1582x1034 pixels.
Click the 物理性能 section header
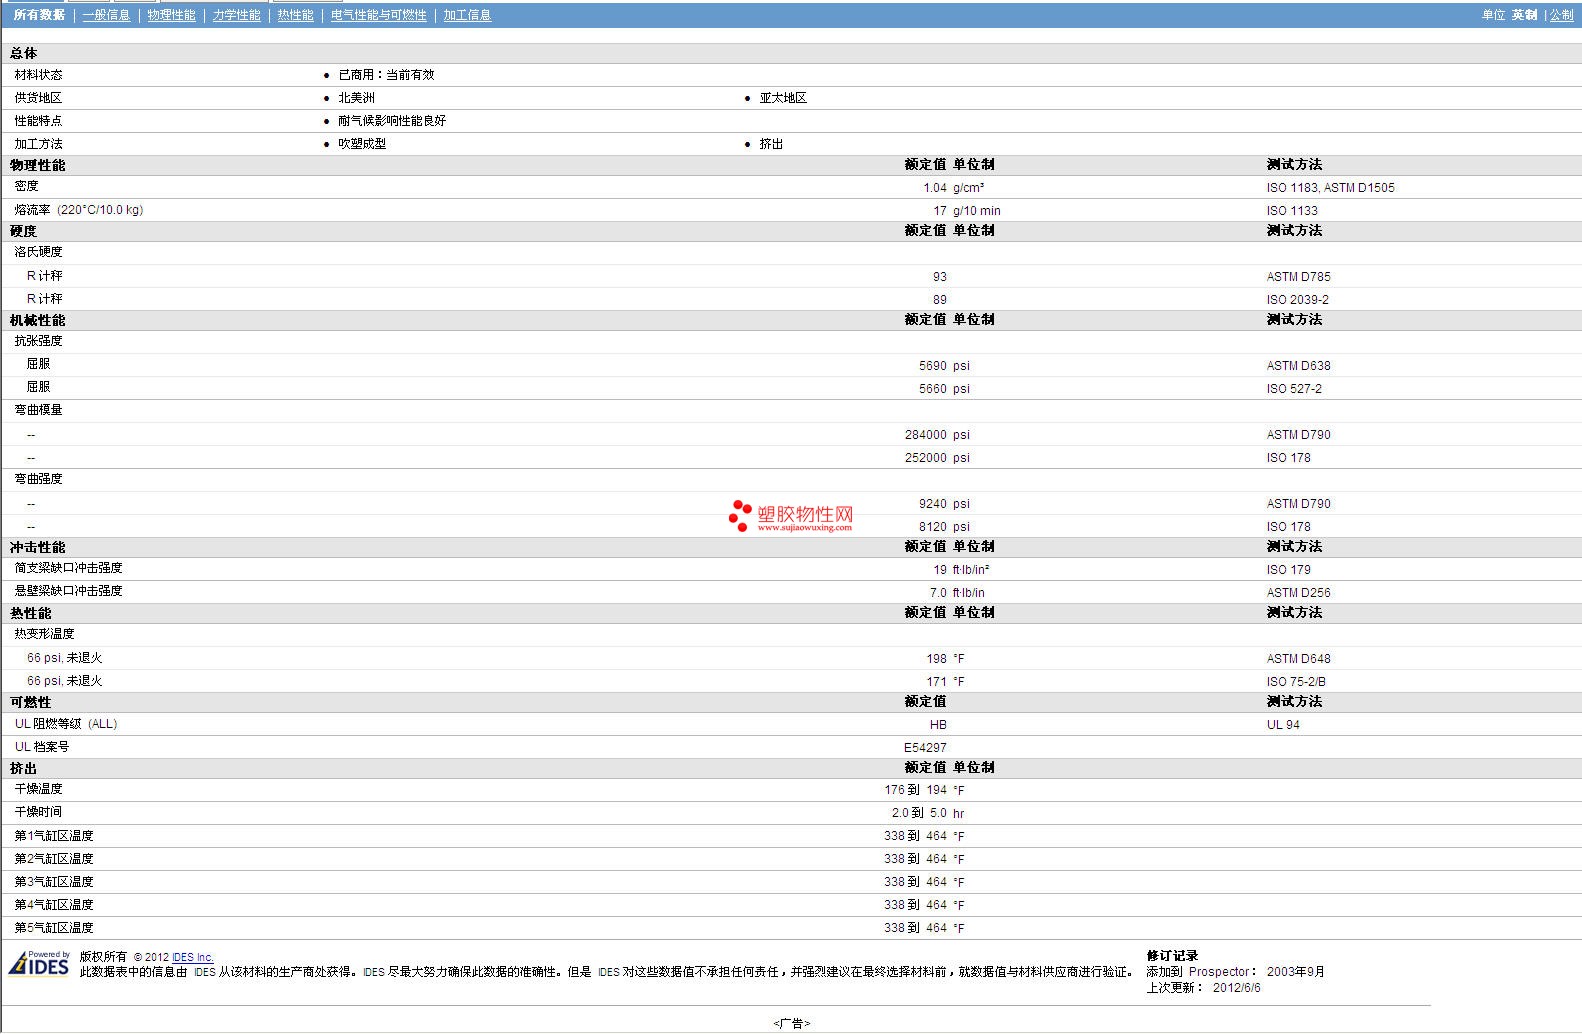(x=37, y=165)
